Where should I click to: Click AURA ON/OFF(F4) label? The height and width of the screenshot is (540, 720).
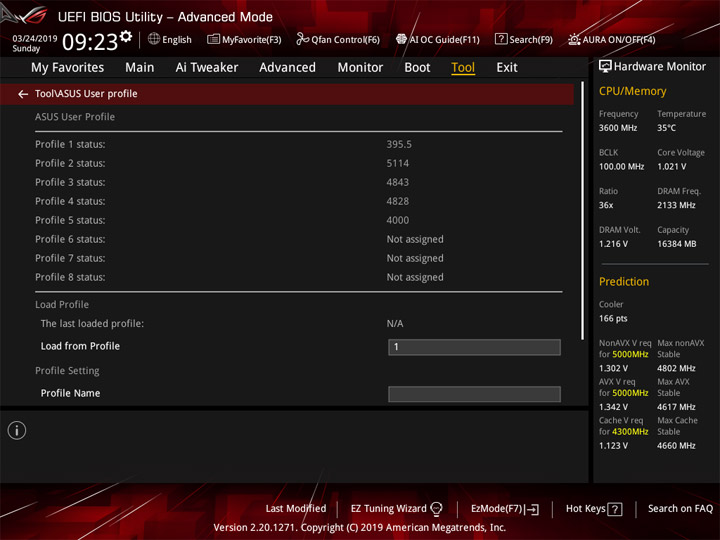(619, 39)
